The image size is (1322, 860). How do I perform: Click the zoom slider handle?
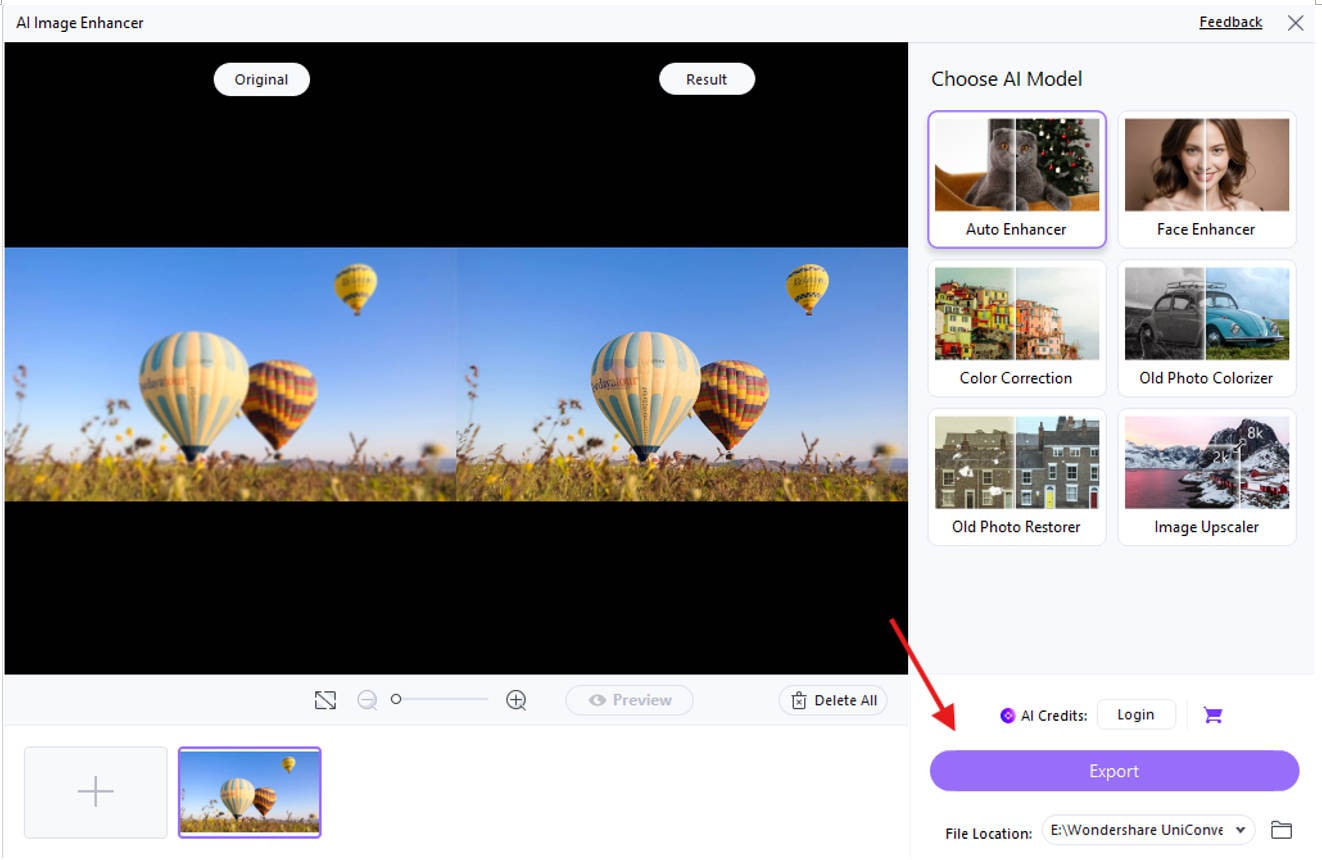[x=396, y=699]
